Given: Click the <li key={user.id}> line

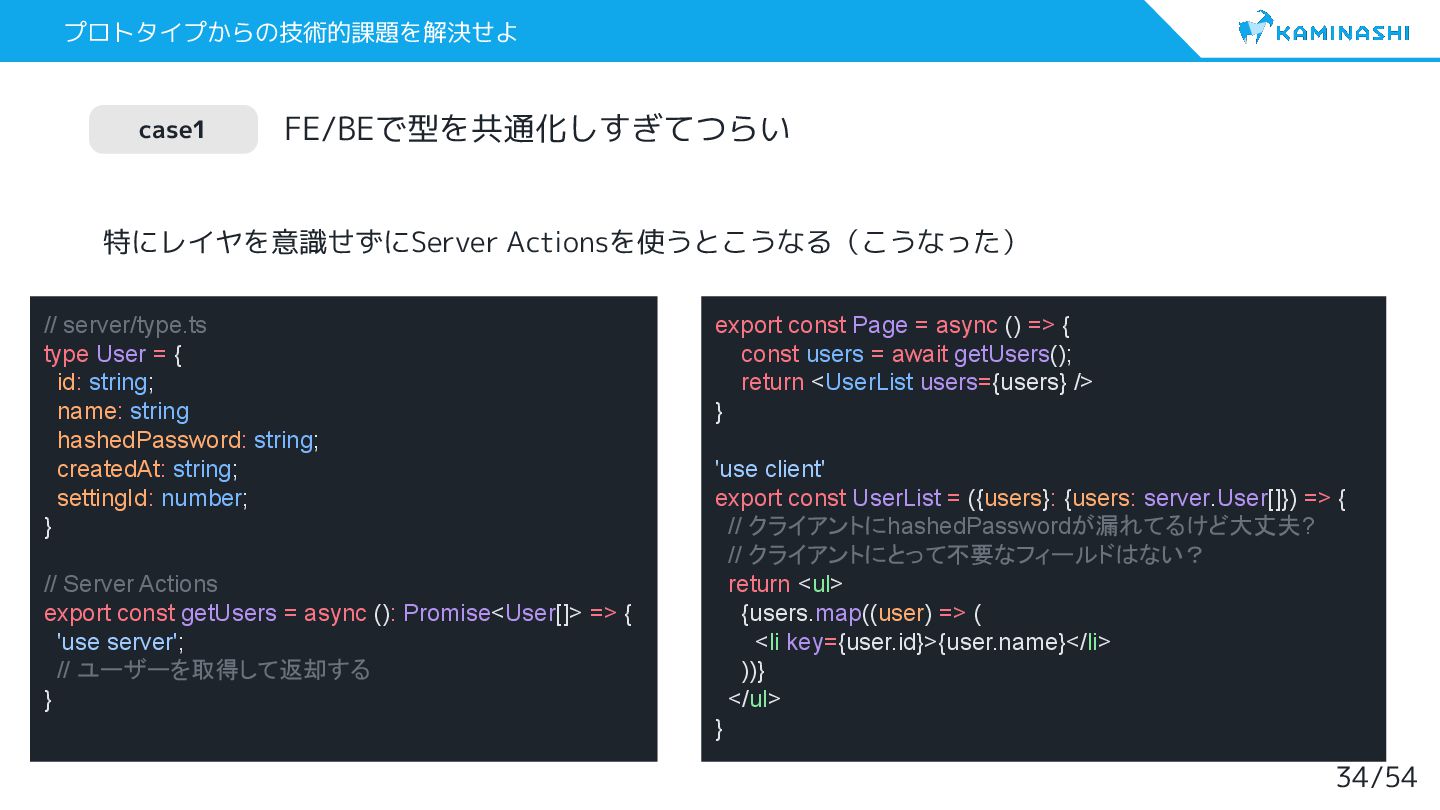Looking at the screenshot, I should (932, 642).
